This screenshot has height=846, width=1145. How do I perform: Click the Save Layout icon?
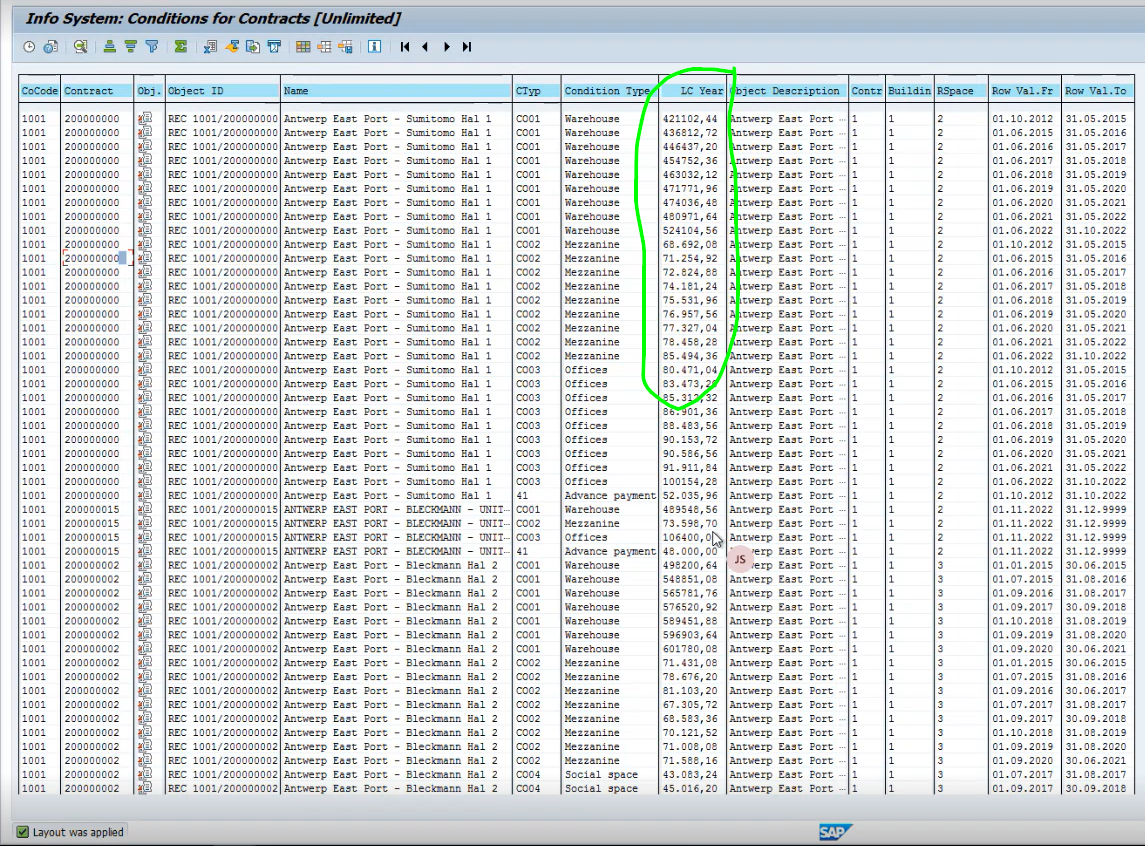click(345, 47)
